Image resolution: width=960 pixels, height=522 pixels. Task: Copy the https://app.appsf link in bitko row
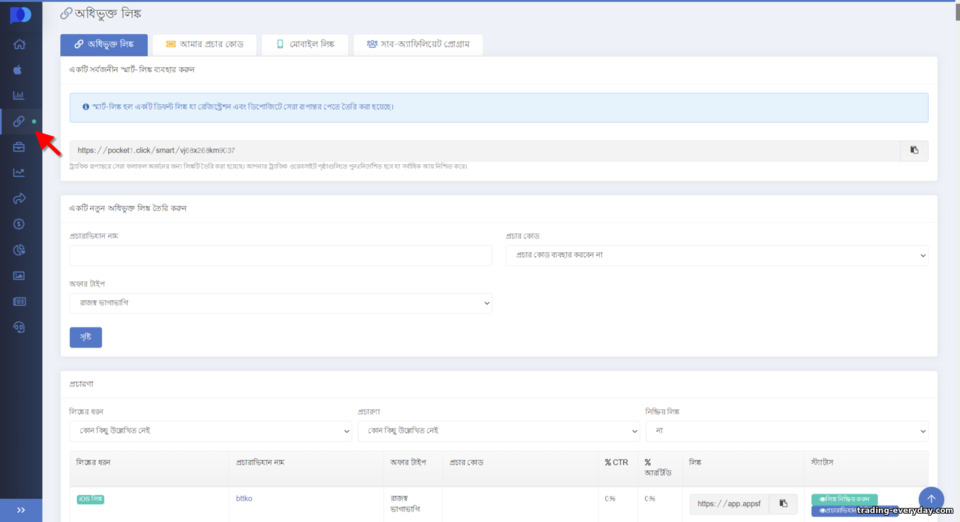pos(783,504)
